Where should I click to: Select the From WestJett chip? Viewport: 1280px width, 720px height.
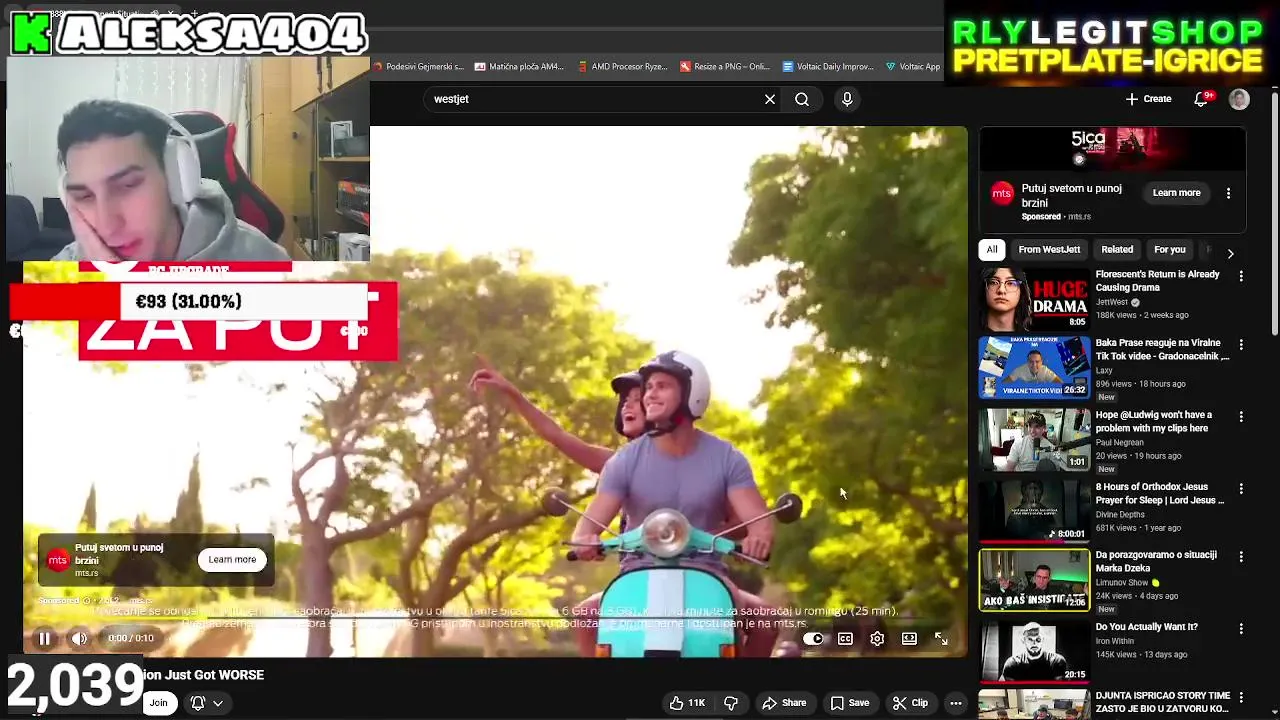click(1049, 250)
